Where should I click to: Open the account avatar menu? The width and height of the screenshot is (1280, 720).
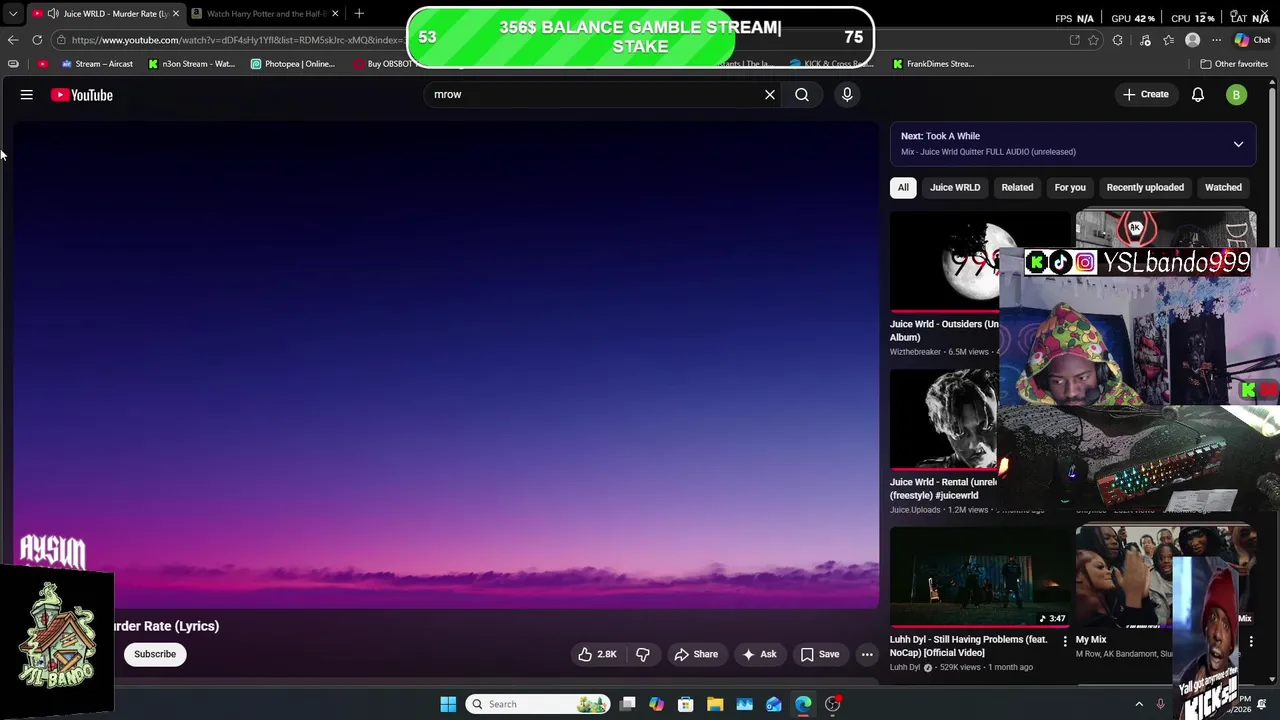(1237, 95)
